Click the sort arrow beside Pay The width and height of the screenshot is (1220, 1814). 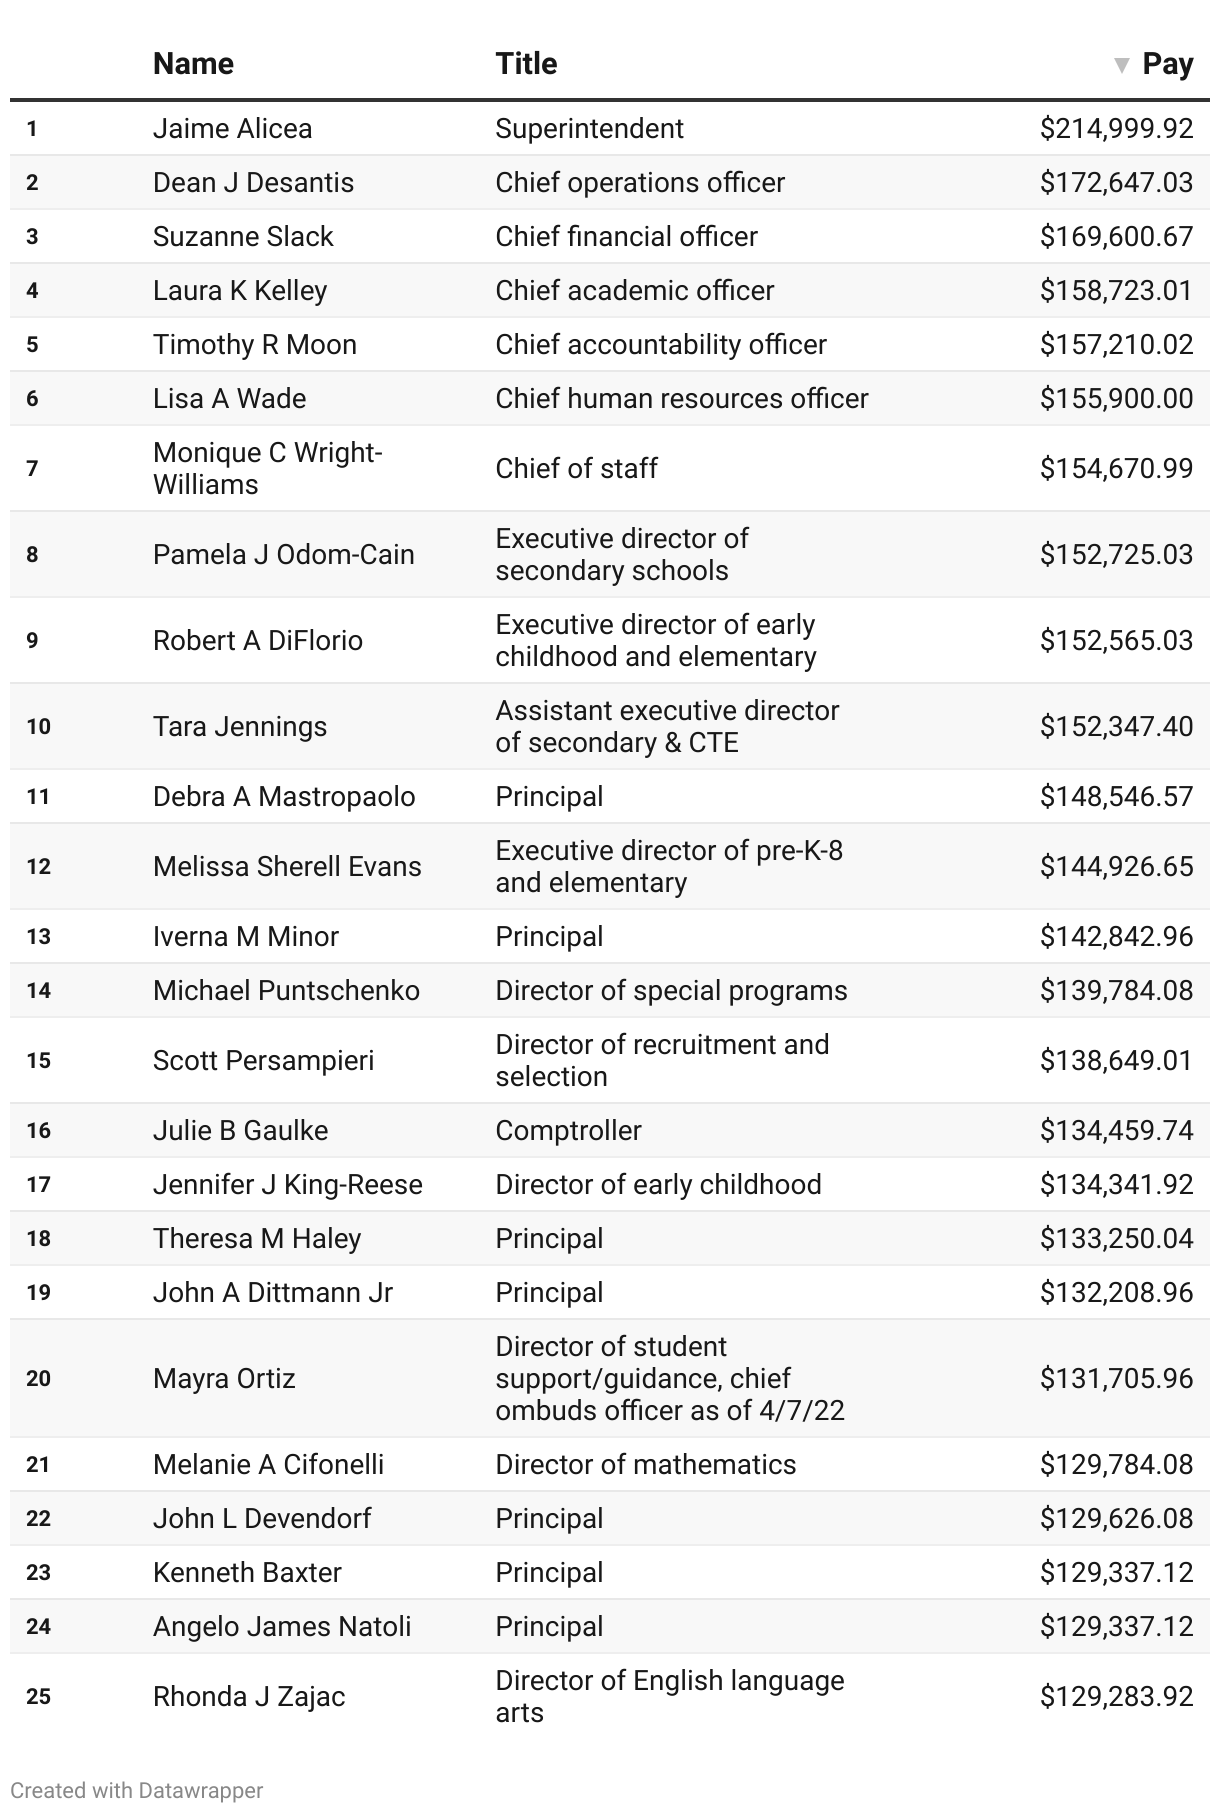1122,66
